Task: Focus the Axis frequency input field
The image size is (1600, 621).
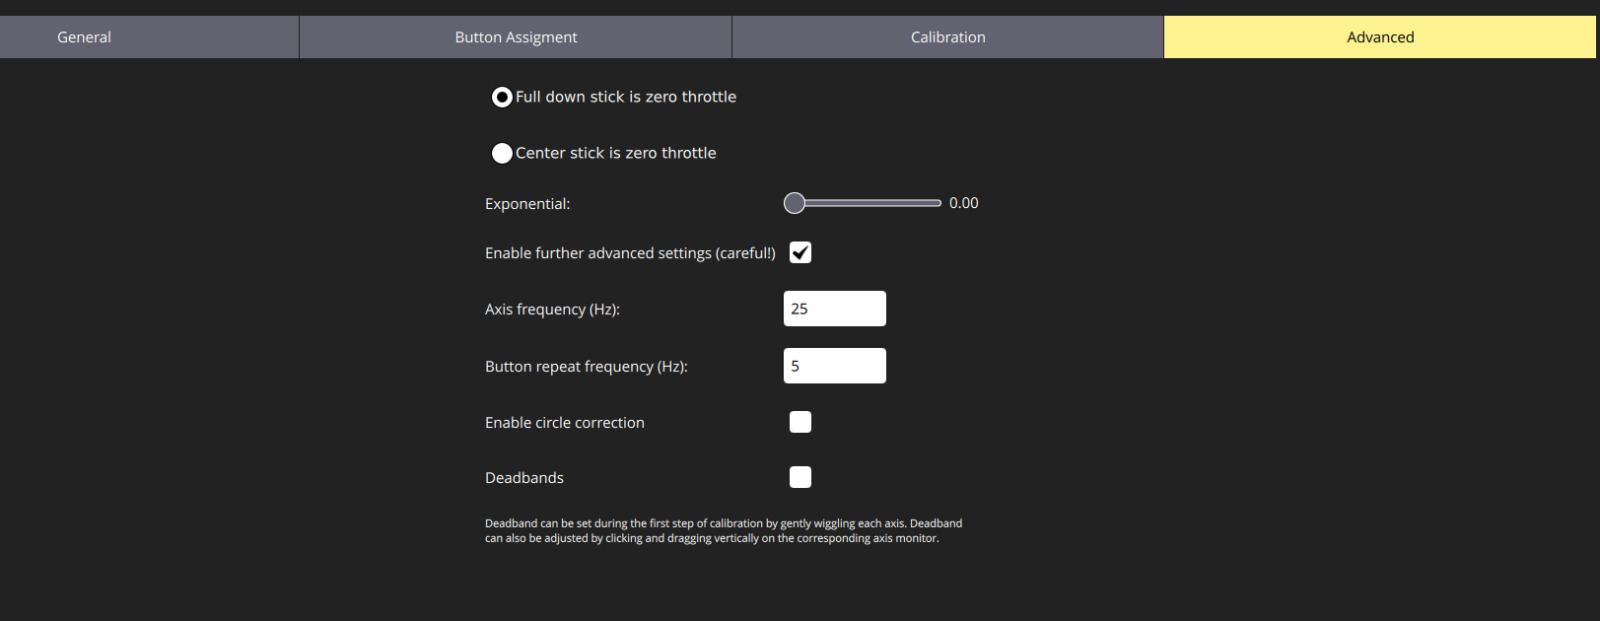Action: 834,309
